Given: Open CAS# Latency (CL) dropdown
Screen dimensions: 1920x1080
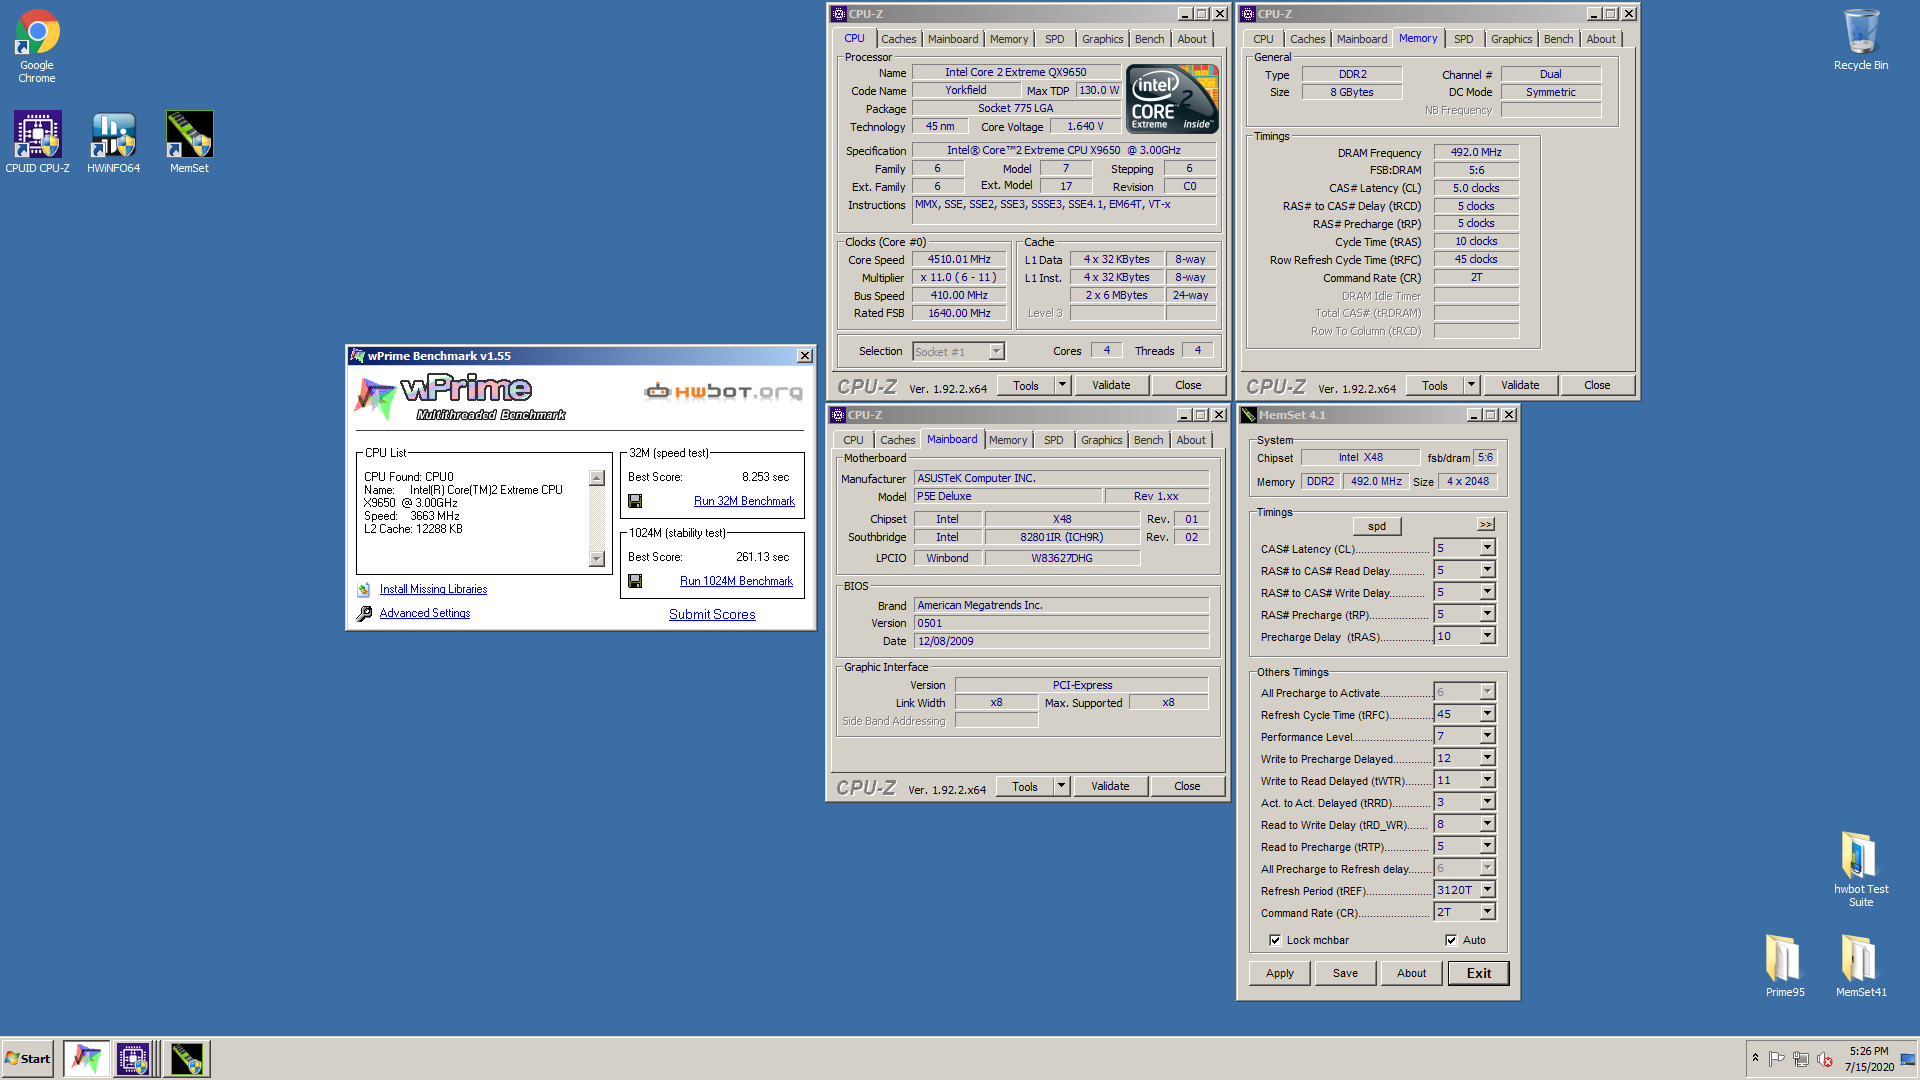Looking at the screenshot, I should pos(1487,548).
